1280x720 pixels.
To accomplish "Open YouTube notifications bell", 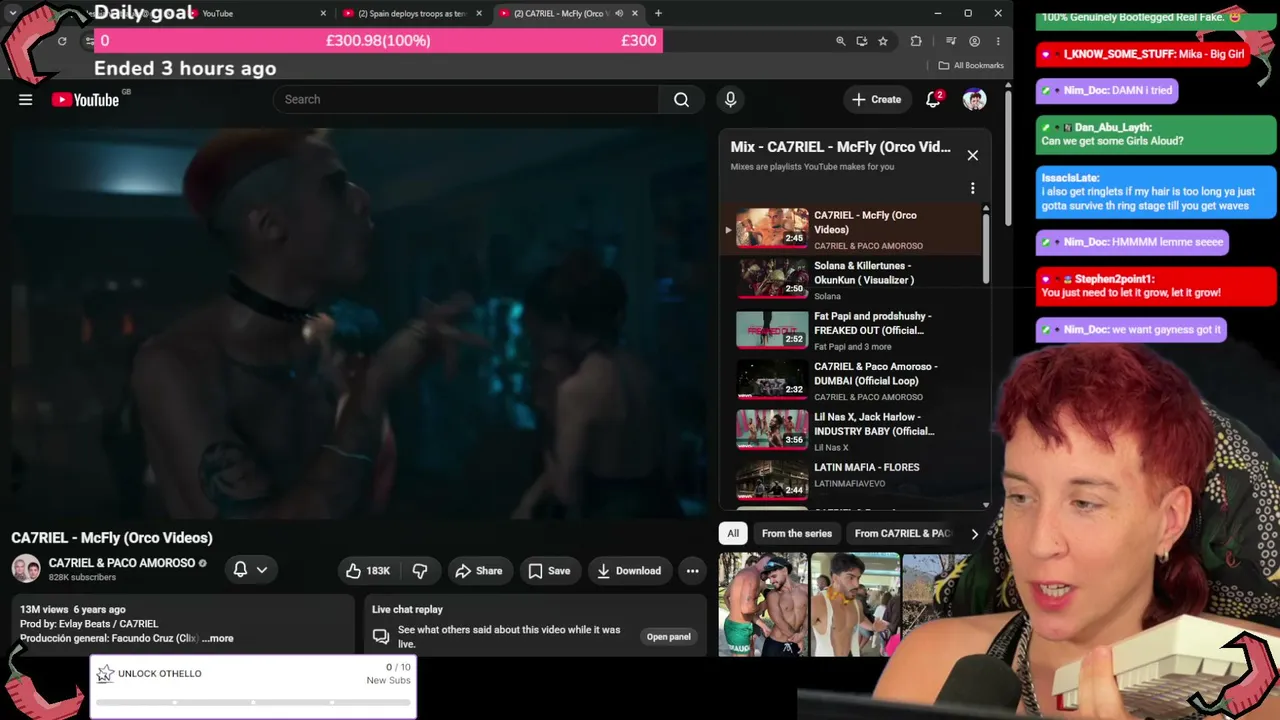I will pyautogui.click(x=933, y=99).
